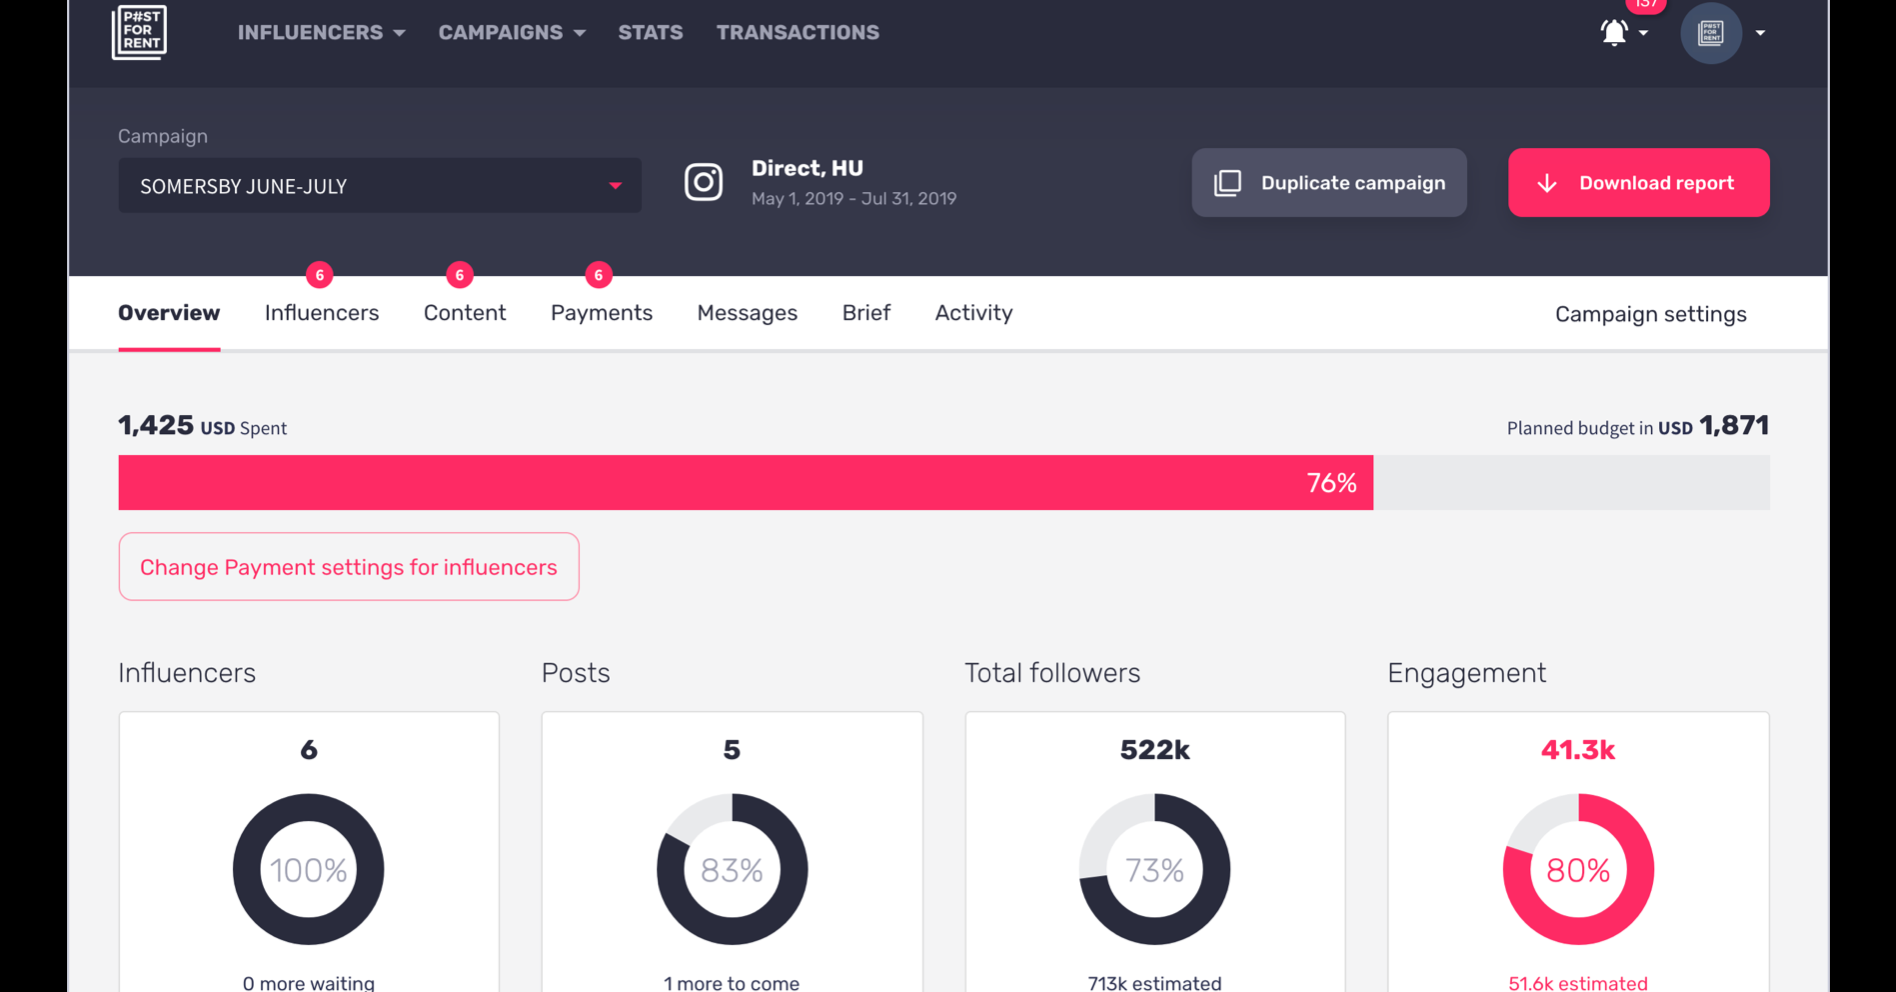Open the Stats page
This screenshot has width=1896, height=992.
(650, 33)
